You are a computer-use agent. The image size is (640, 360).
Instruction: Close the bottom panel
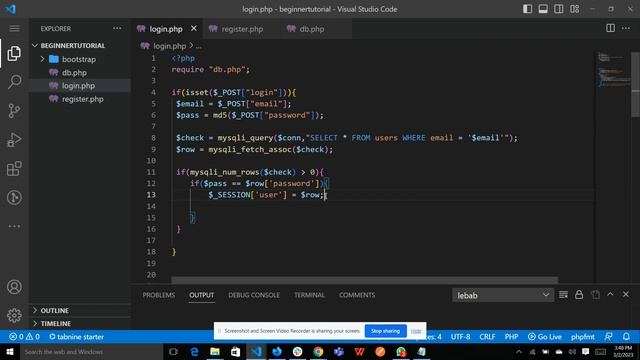coord(626,294)
